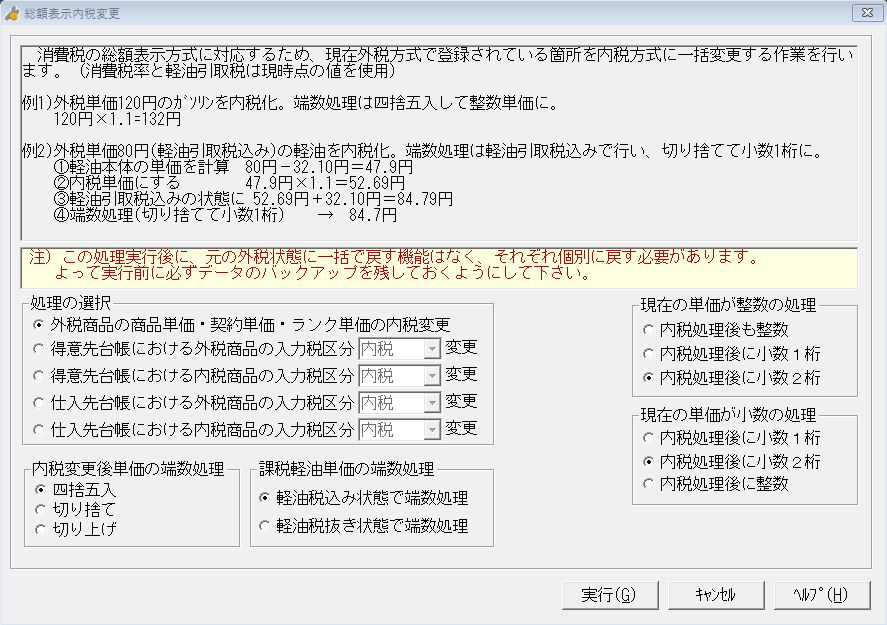The image size is (887, 625).
Task: Choose 内税処理後も整数 for integer unit prices
Action: (650, 329)
